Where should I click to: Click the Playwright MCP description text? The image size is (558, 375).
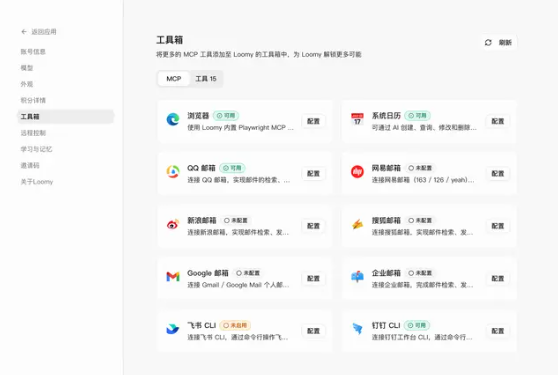[241, 128]
